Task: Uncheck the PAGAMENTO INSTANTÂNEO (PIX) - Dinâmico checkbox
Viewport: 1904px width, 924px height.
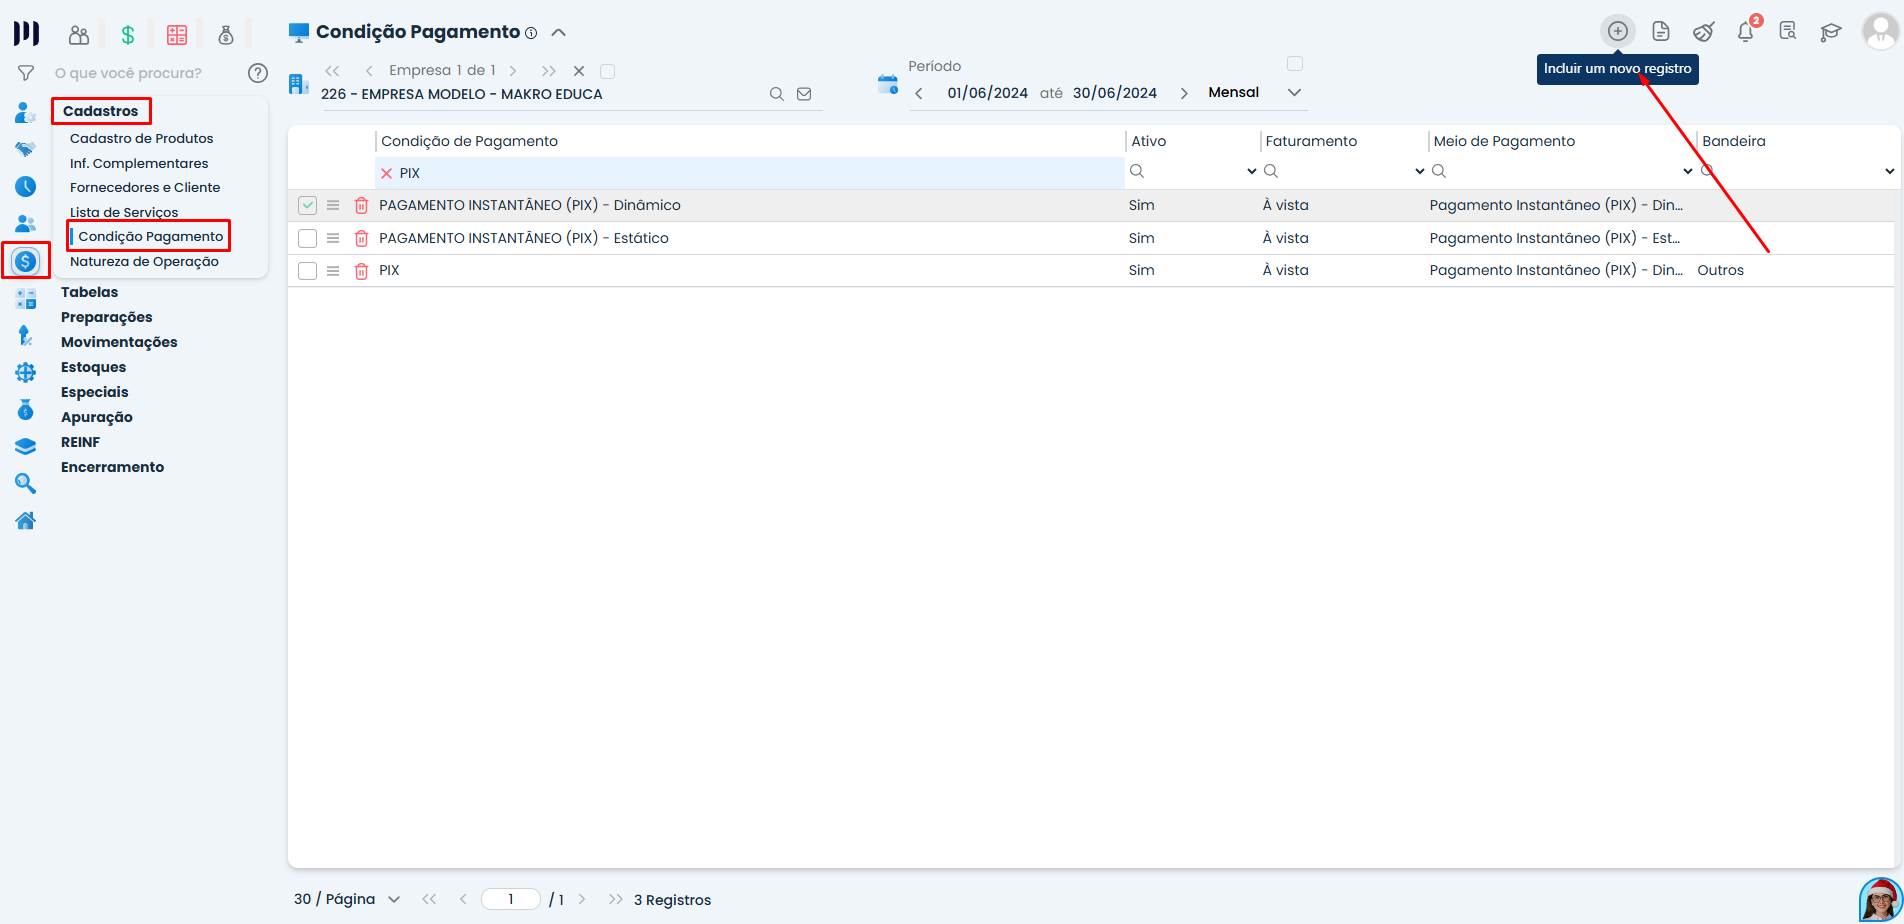Action: click(x=307, y=206)
